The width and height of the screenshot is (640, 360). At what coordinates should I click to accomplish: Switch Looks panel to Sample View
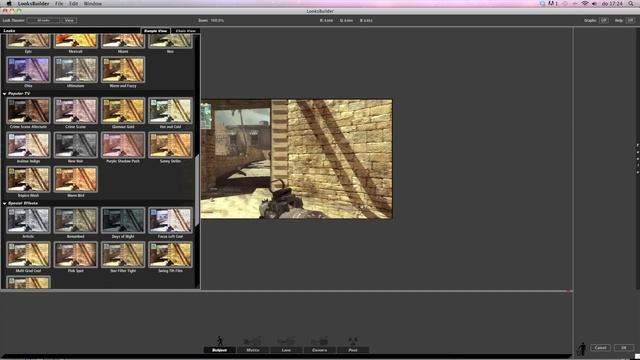[x=156, y=31]
